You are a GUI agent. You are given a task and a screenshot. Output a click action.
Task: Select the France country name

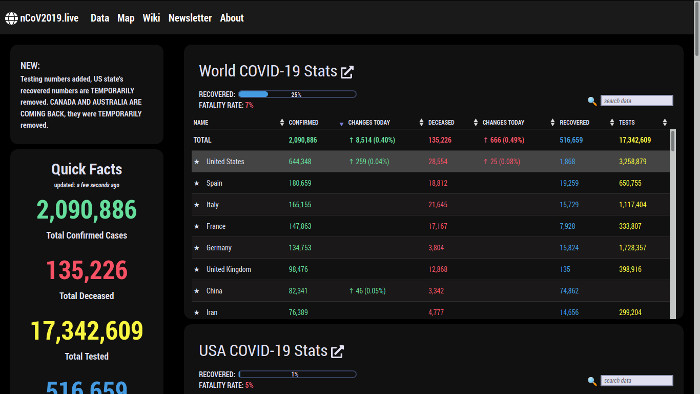click(x=216, y=227)
